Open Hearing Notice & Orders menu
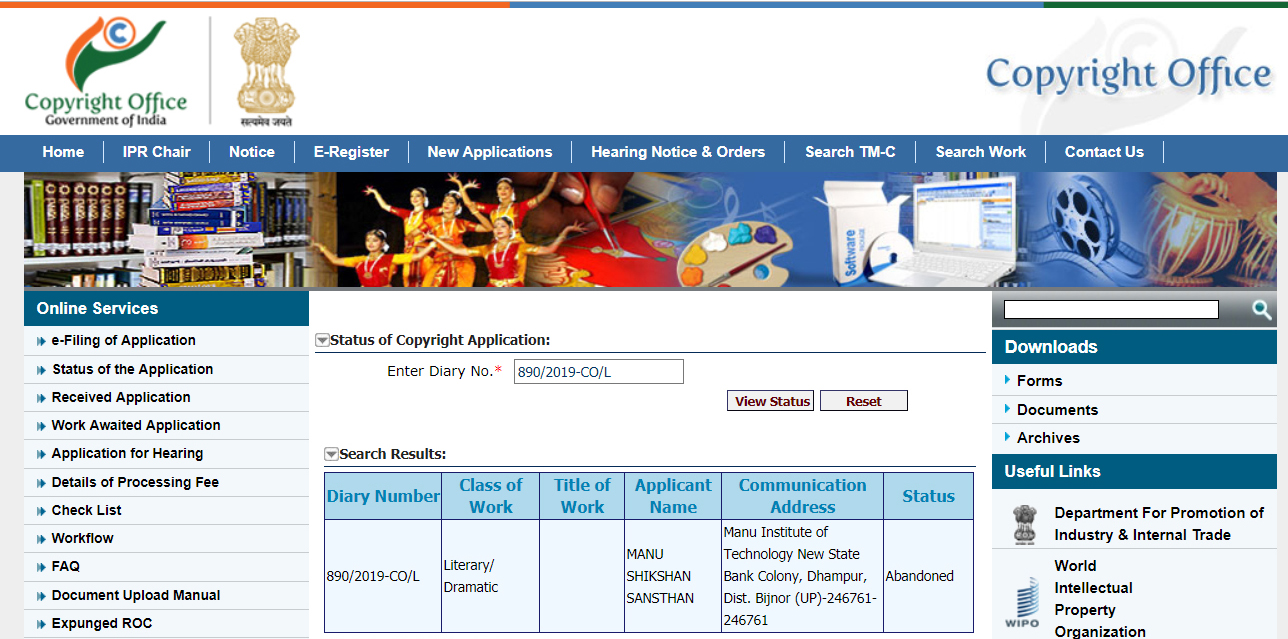Viewport: 1288px width, 639px height. pos(678,152)
